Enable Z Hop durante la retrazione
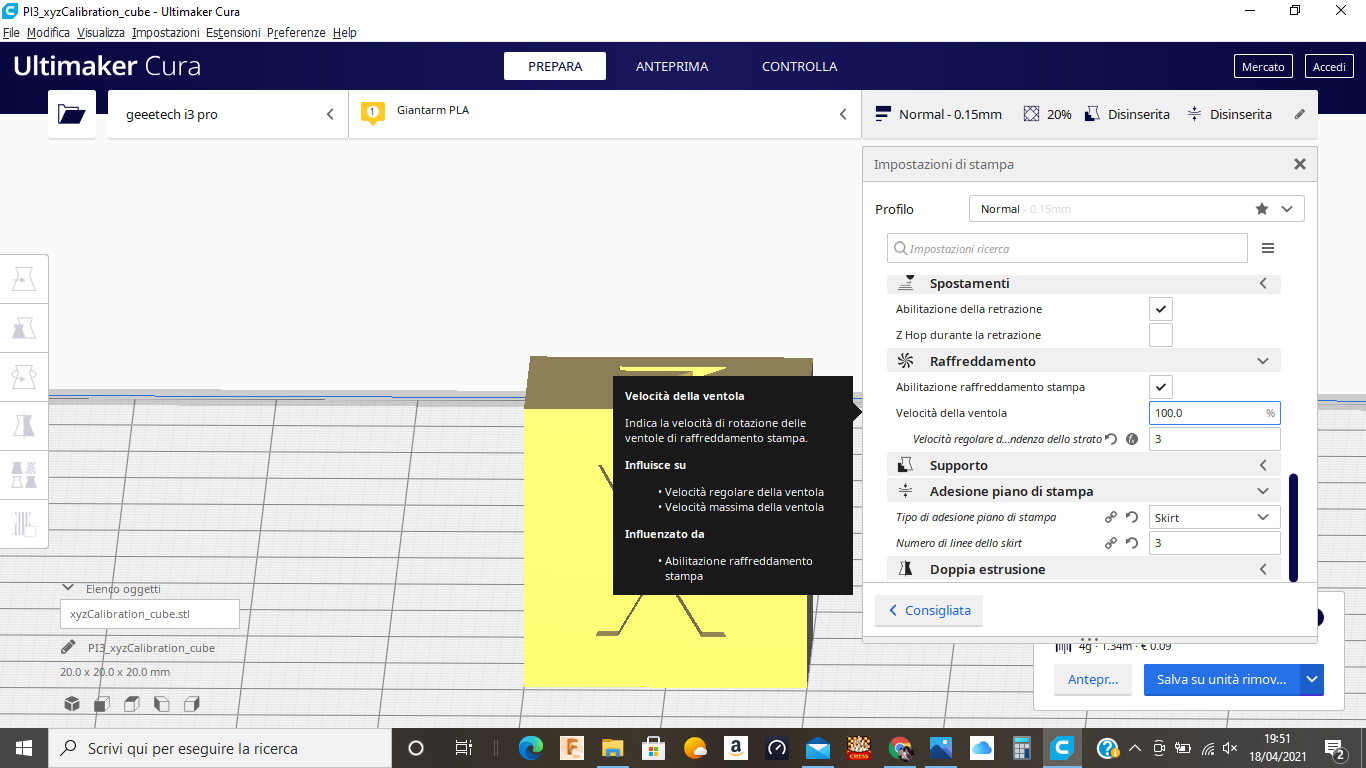1366x768 pixels. 1160,335
